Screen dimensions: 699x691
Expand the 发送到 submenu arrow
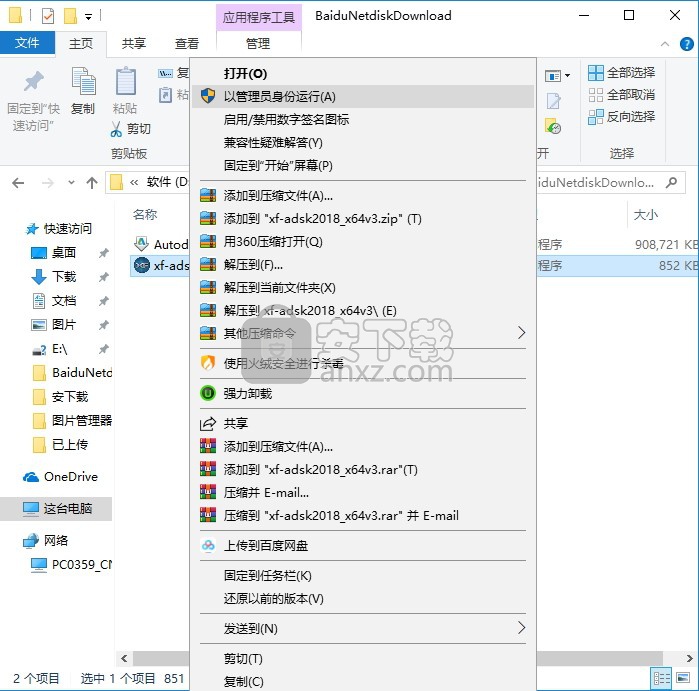point(521,628)
